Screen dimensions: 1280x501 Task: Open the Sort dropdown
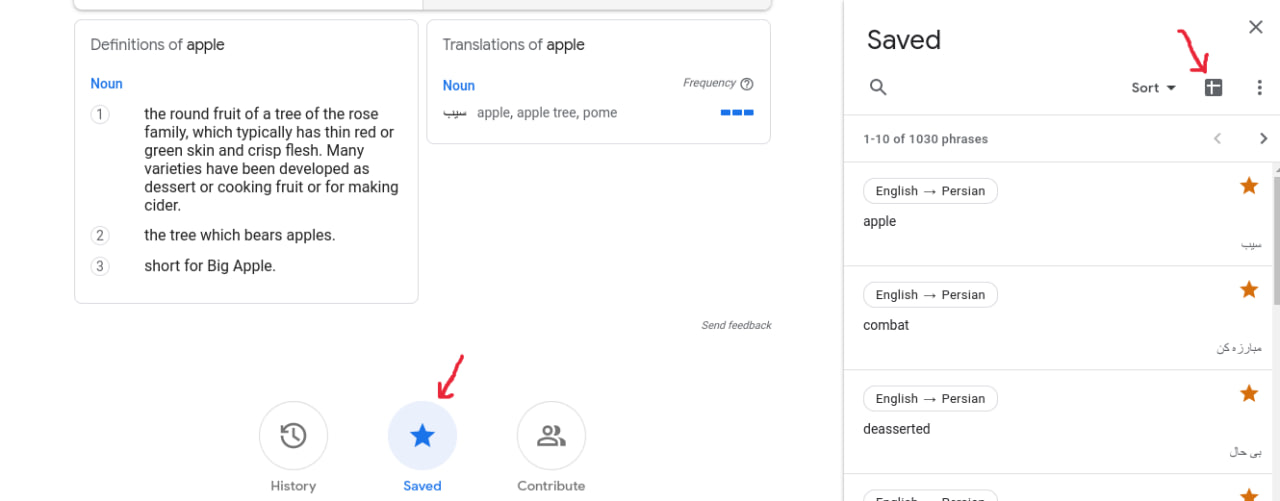pyautogui.click(x=1153, y=88)
